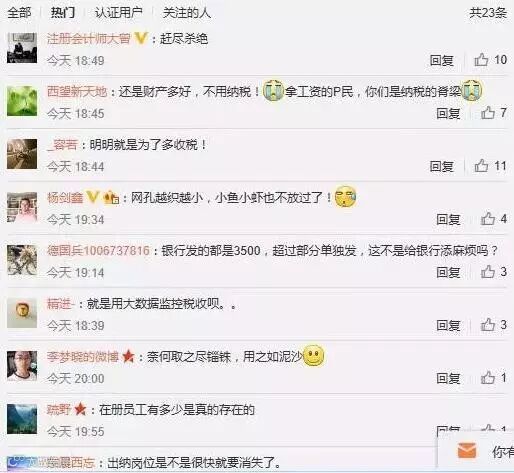Click thumbs-up on 精进-'s 大数据 comment

pyautogui.click(x=488, y=325)
